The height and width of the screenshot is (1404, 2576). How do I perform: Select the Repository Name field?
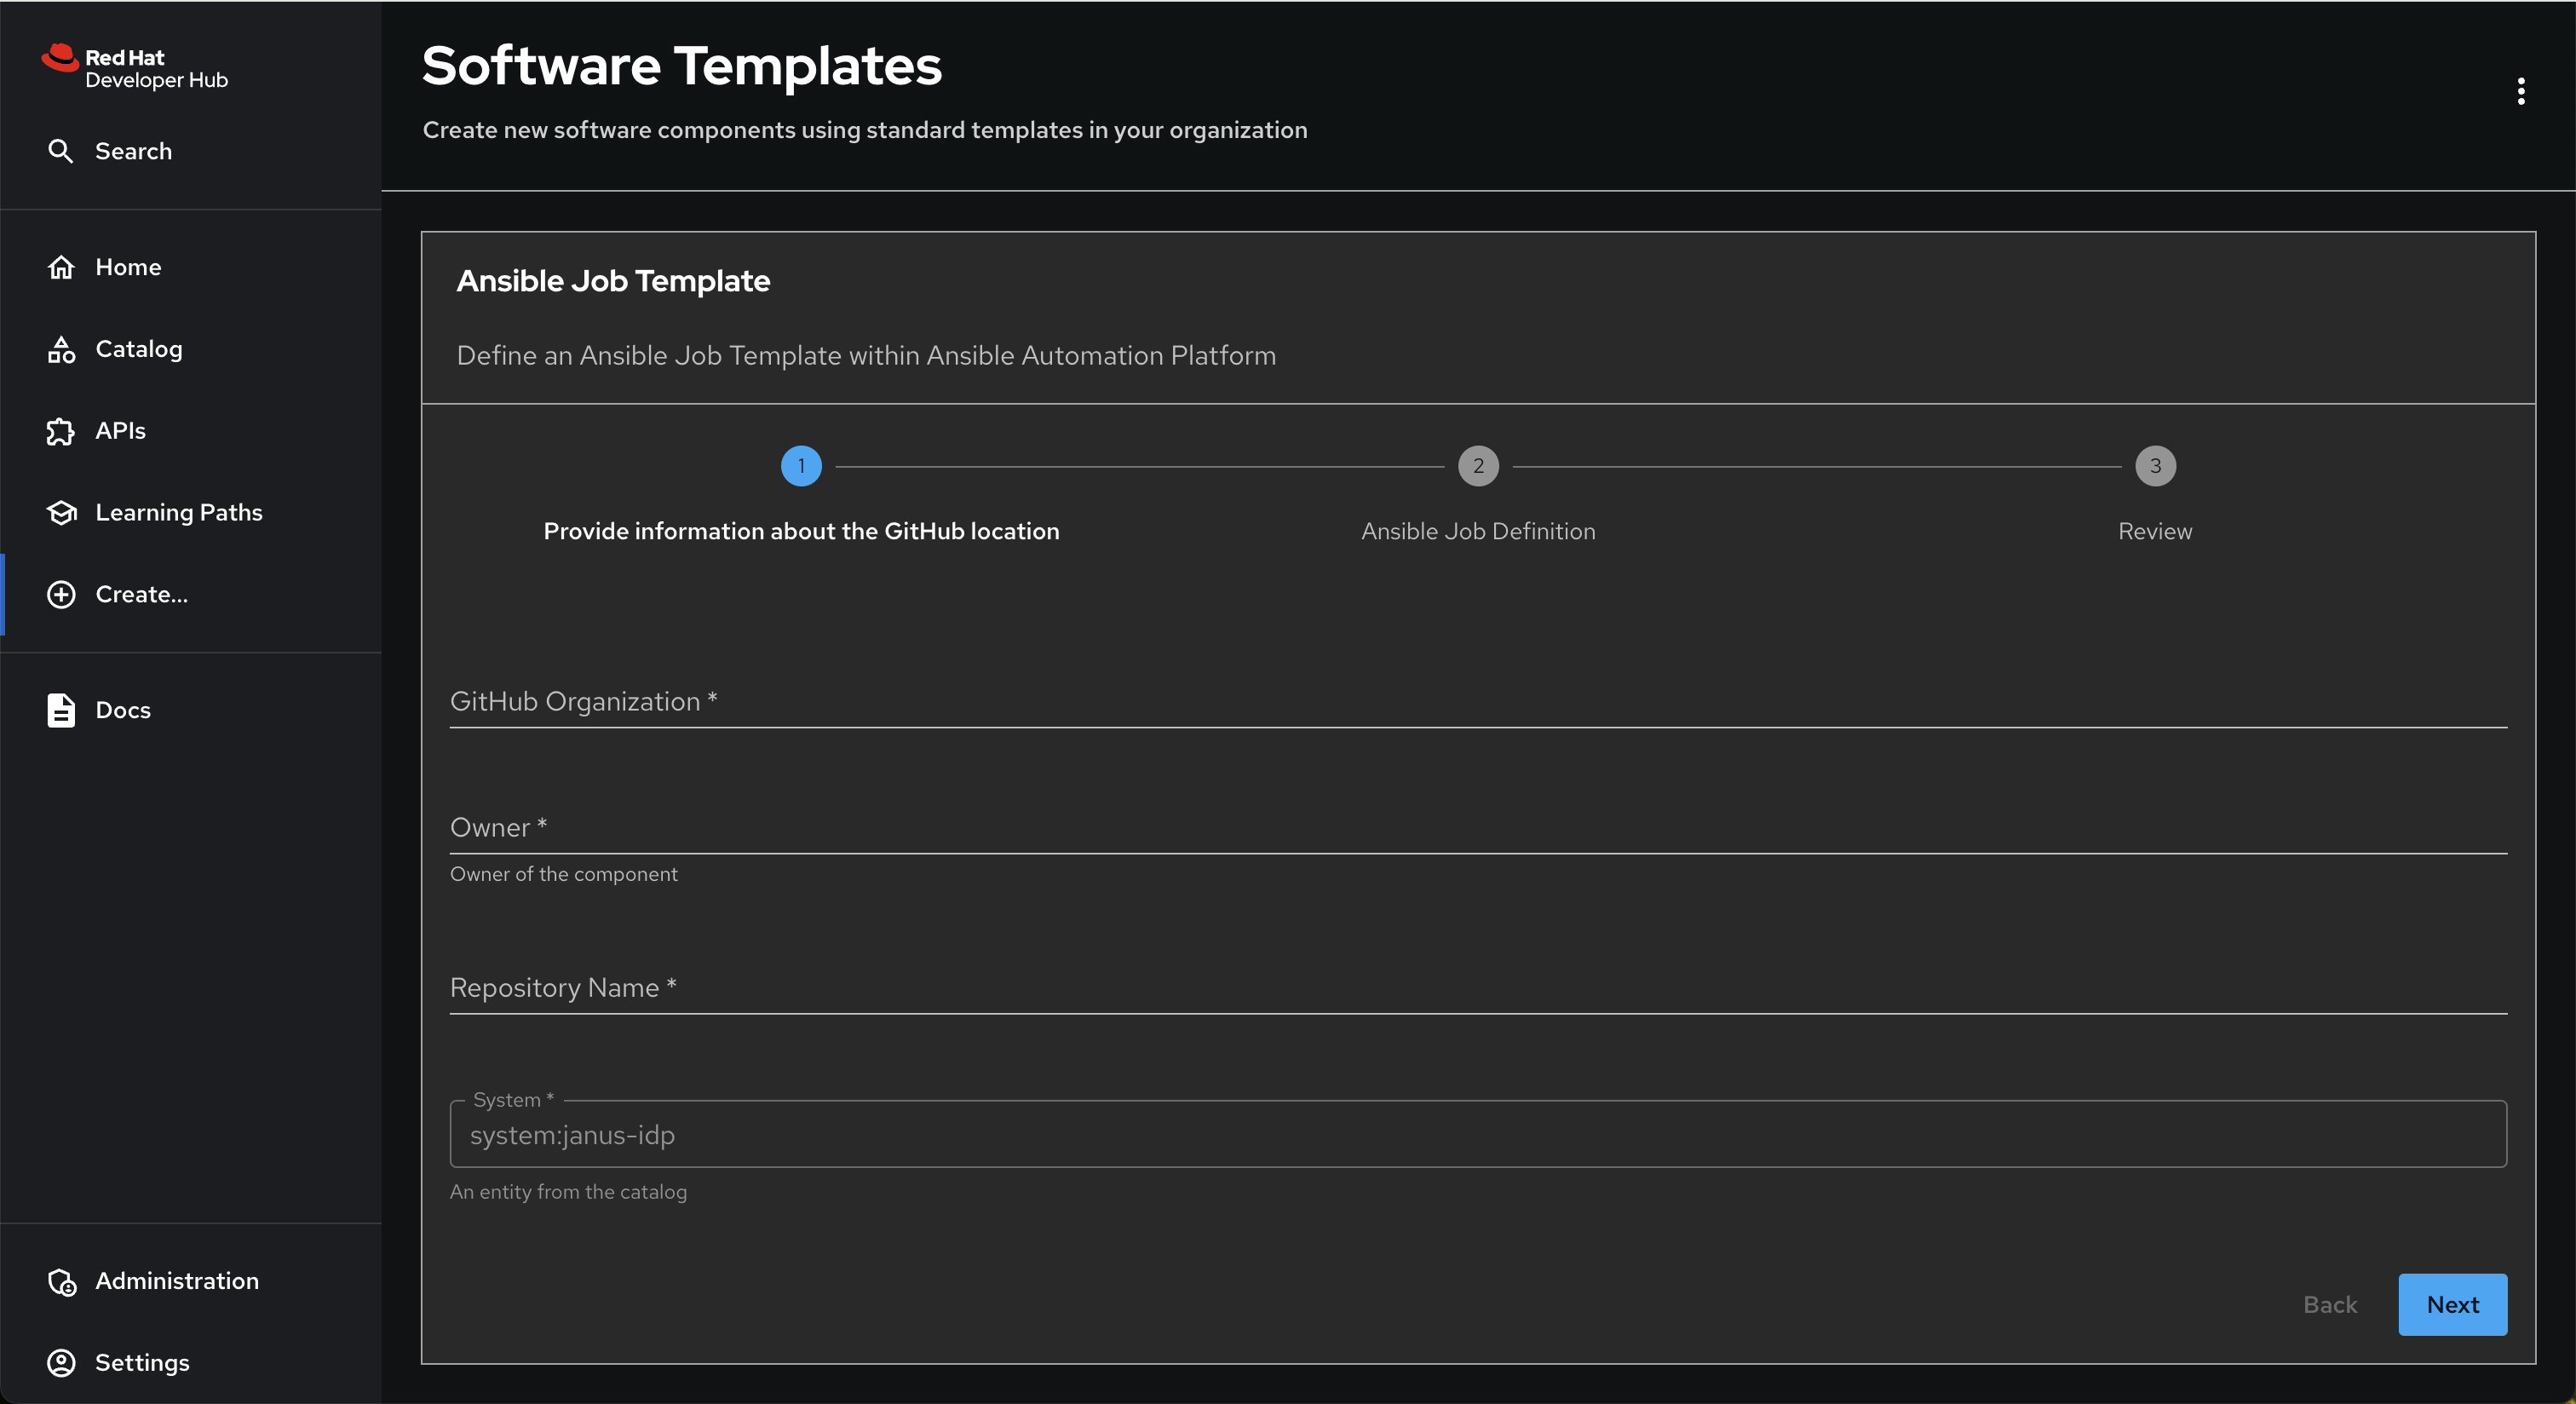[x=1478, y=988]
